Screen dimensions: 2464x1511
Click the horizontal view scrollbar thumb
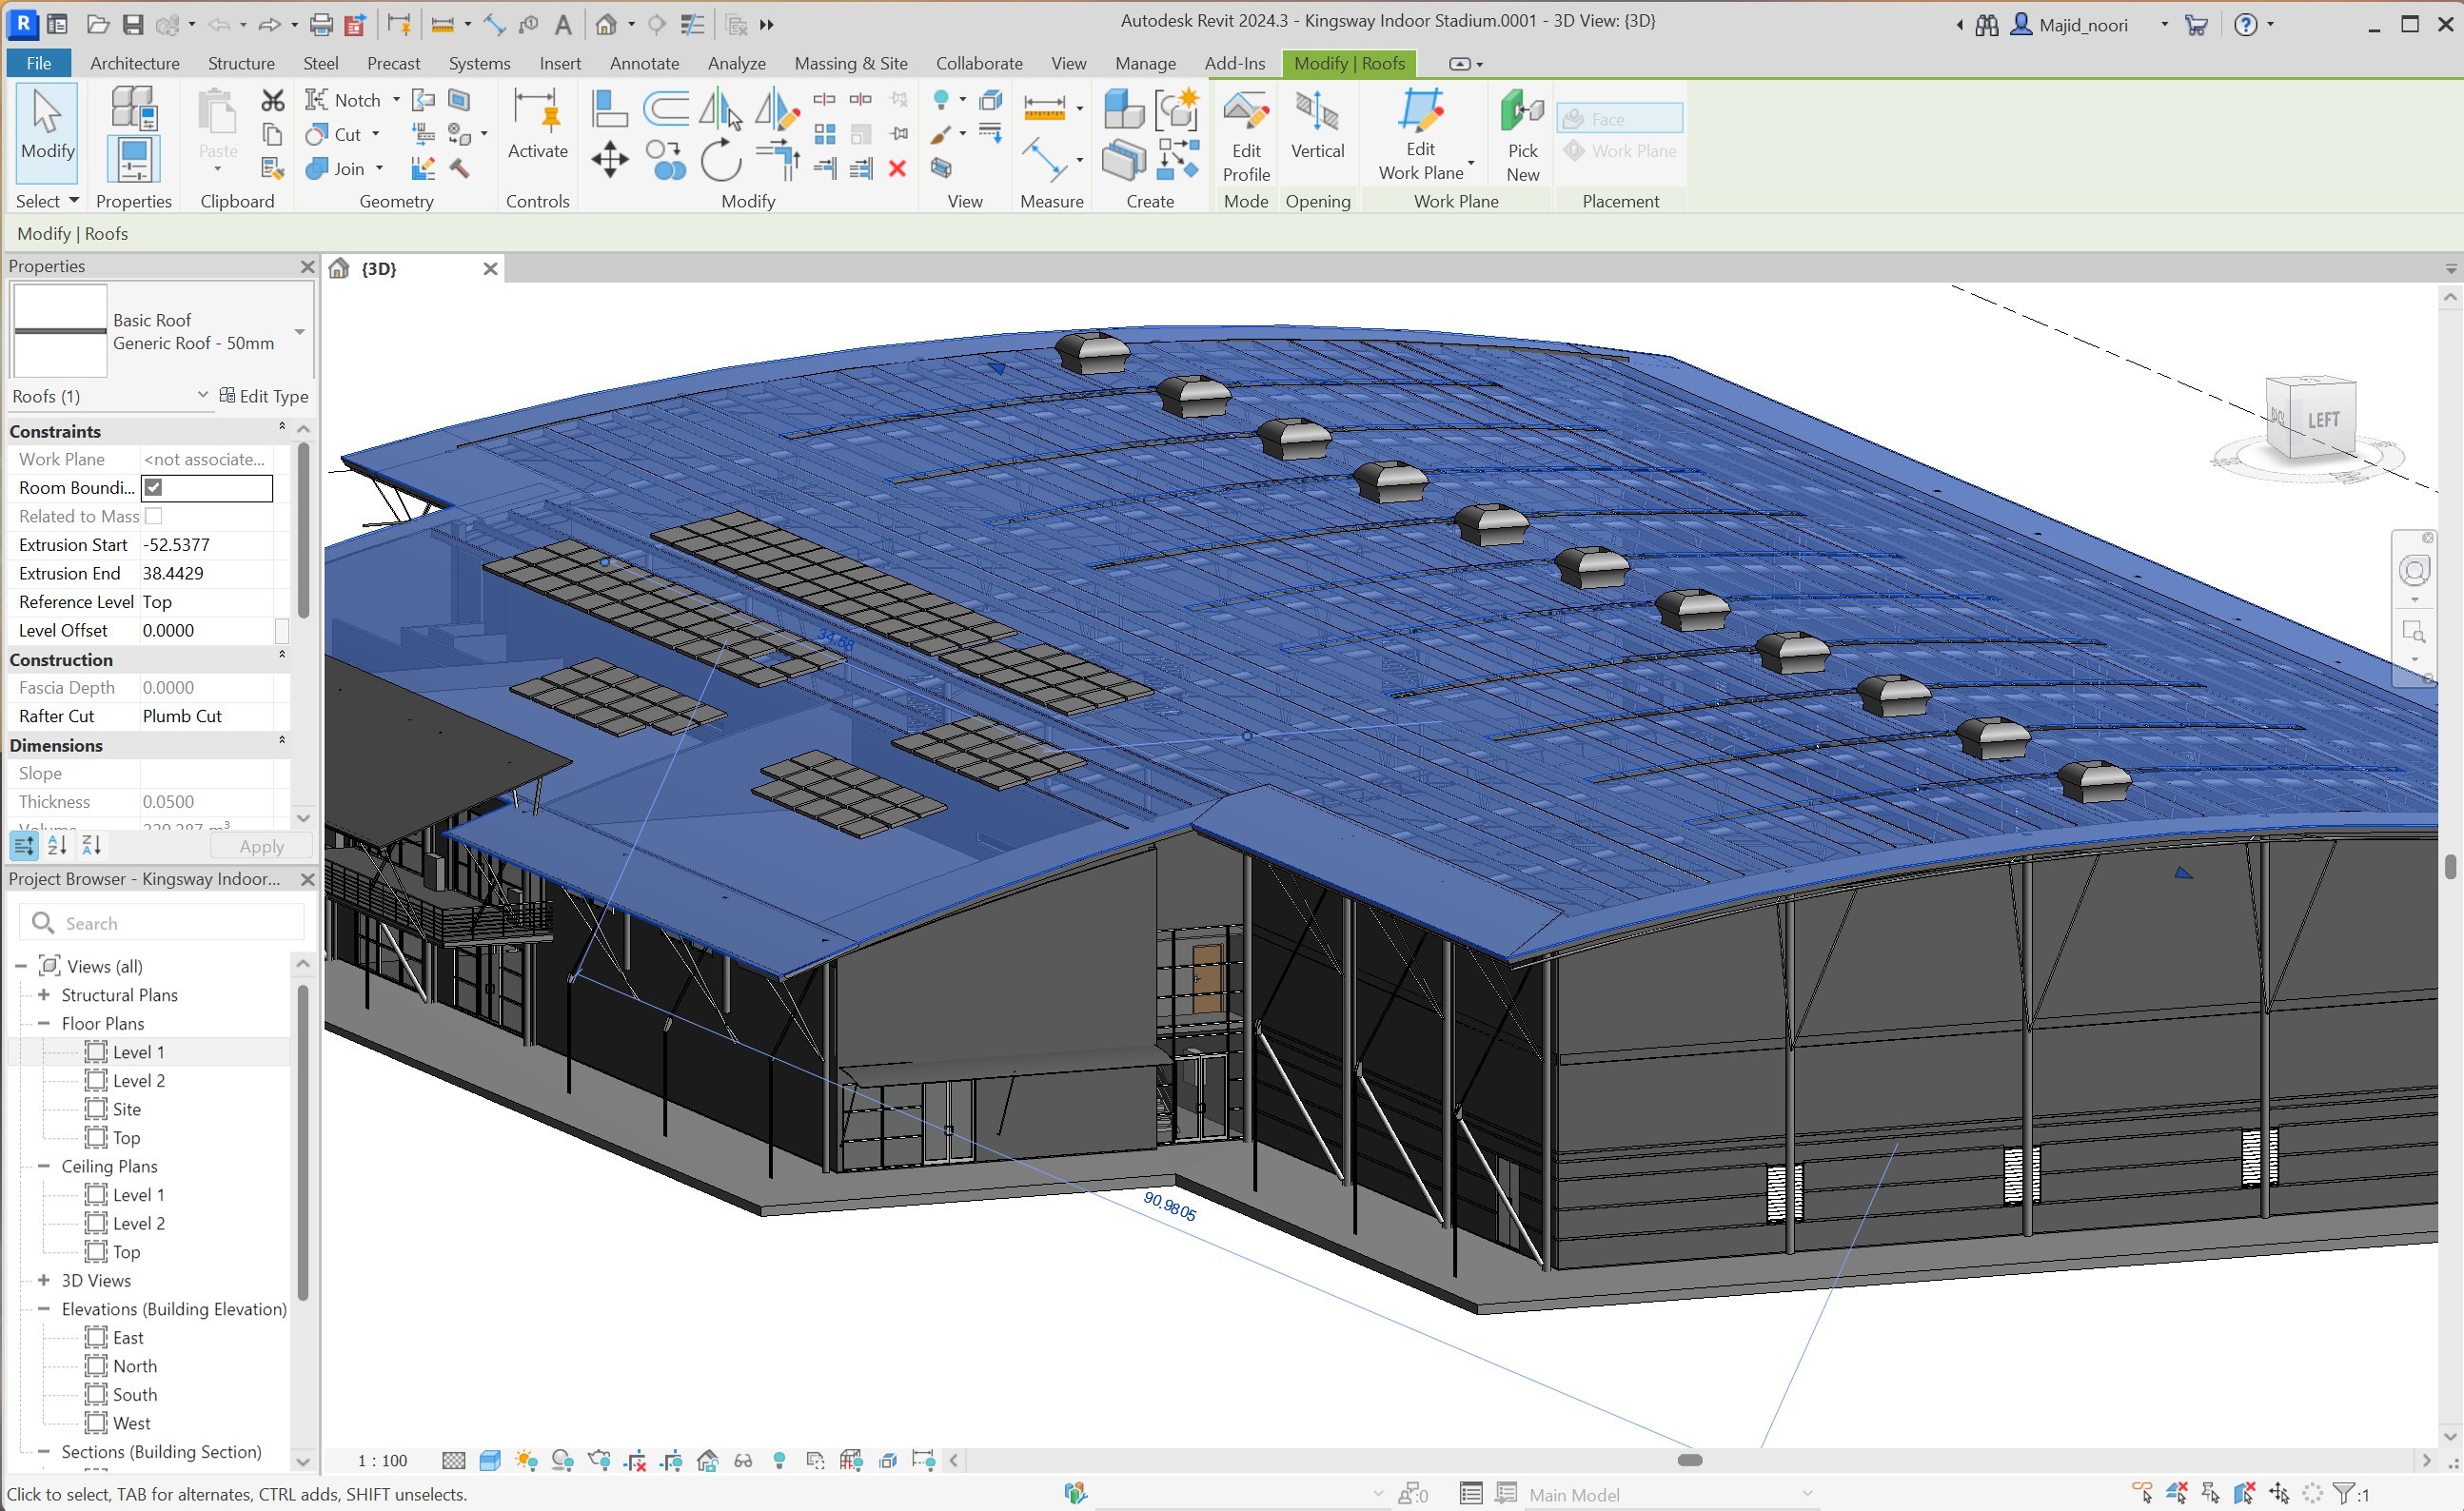coord(1689,1460)
